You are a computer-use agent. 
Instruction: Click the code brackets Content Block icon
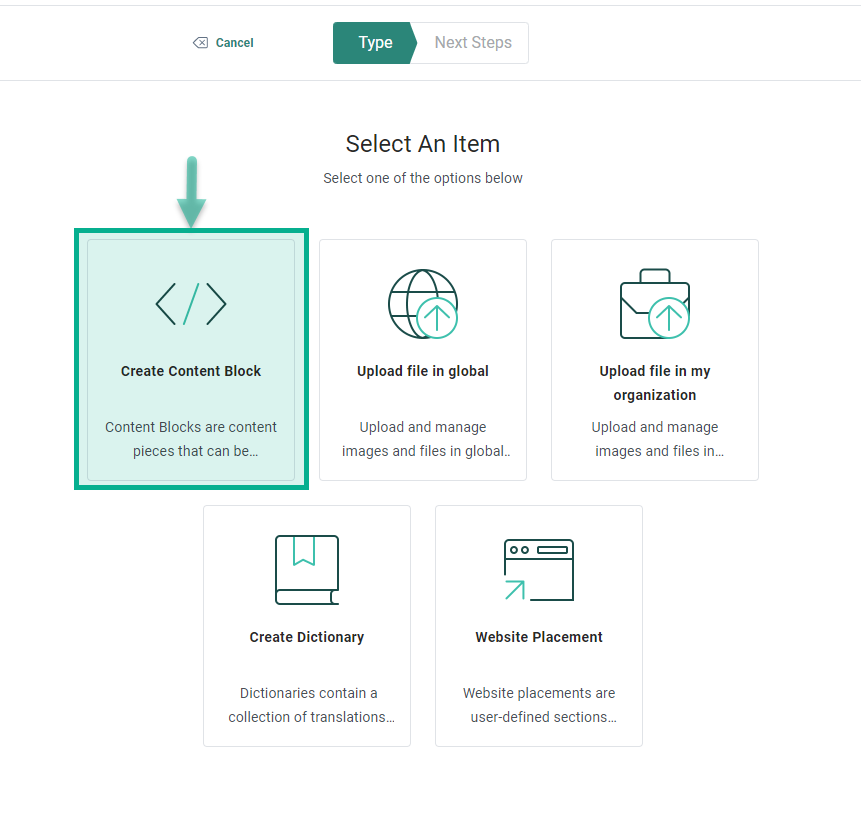(191, 303)
